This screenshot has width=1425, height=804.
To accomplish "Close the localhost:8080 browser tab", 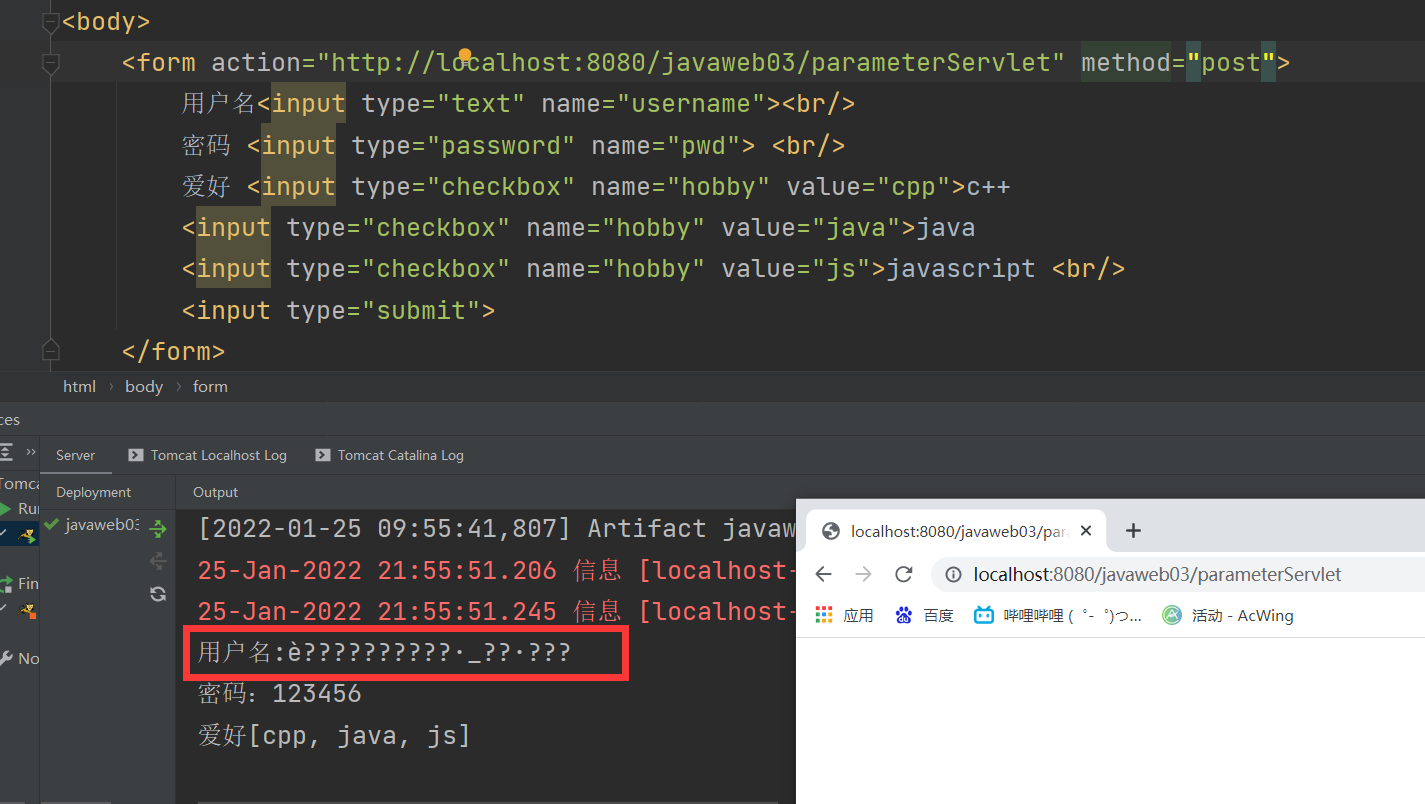I will [1086, 531].
